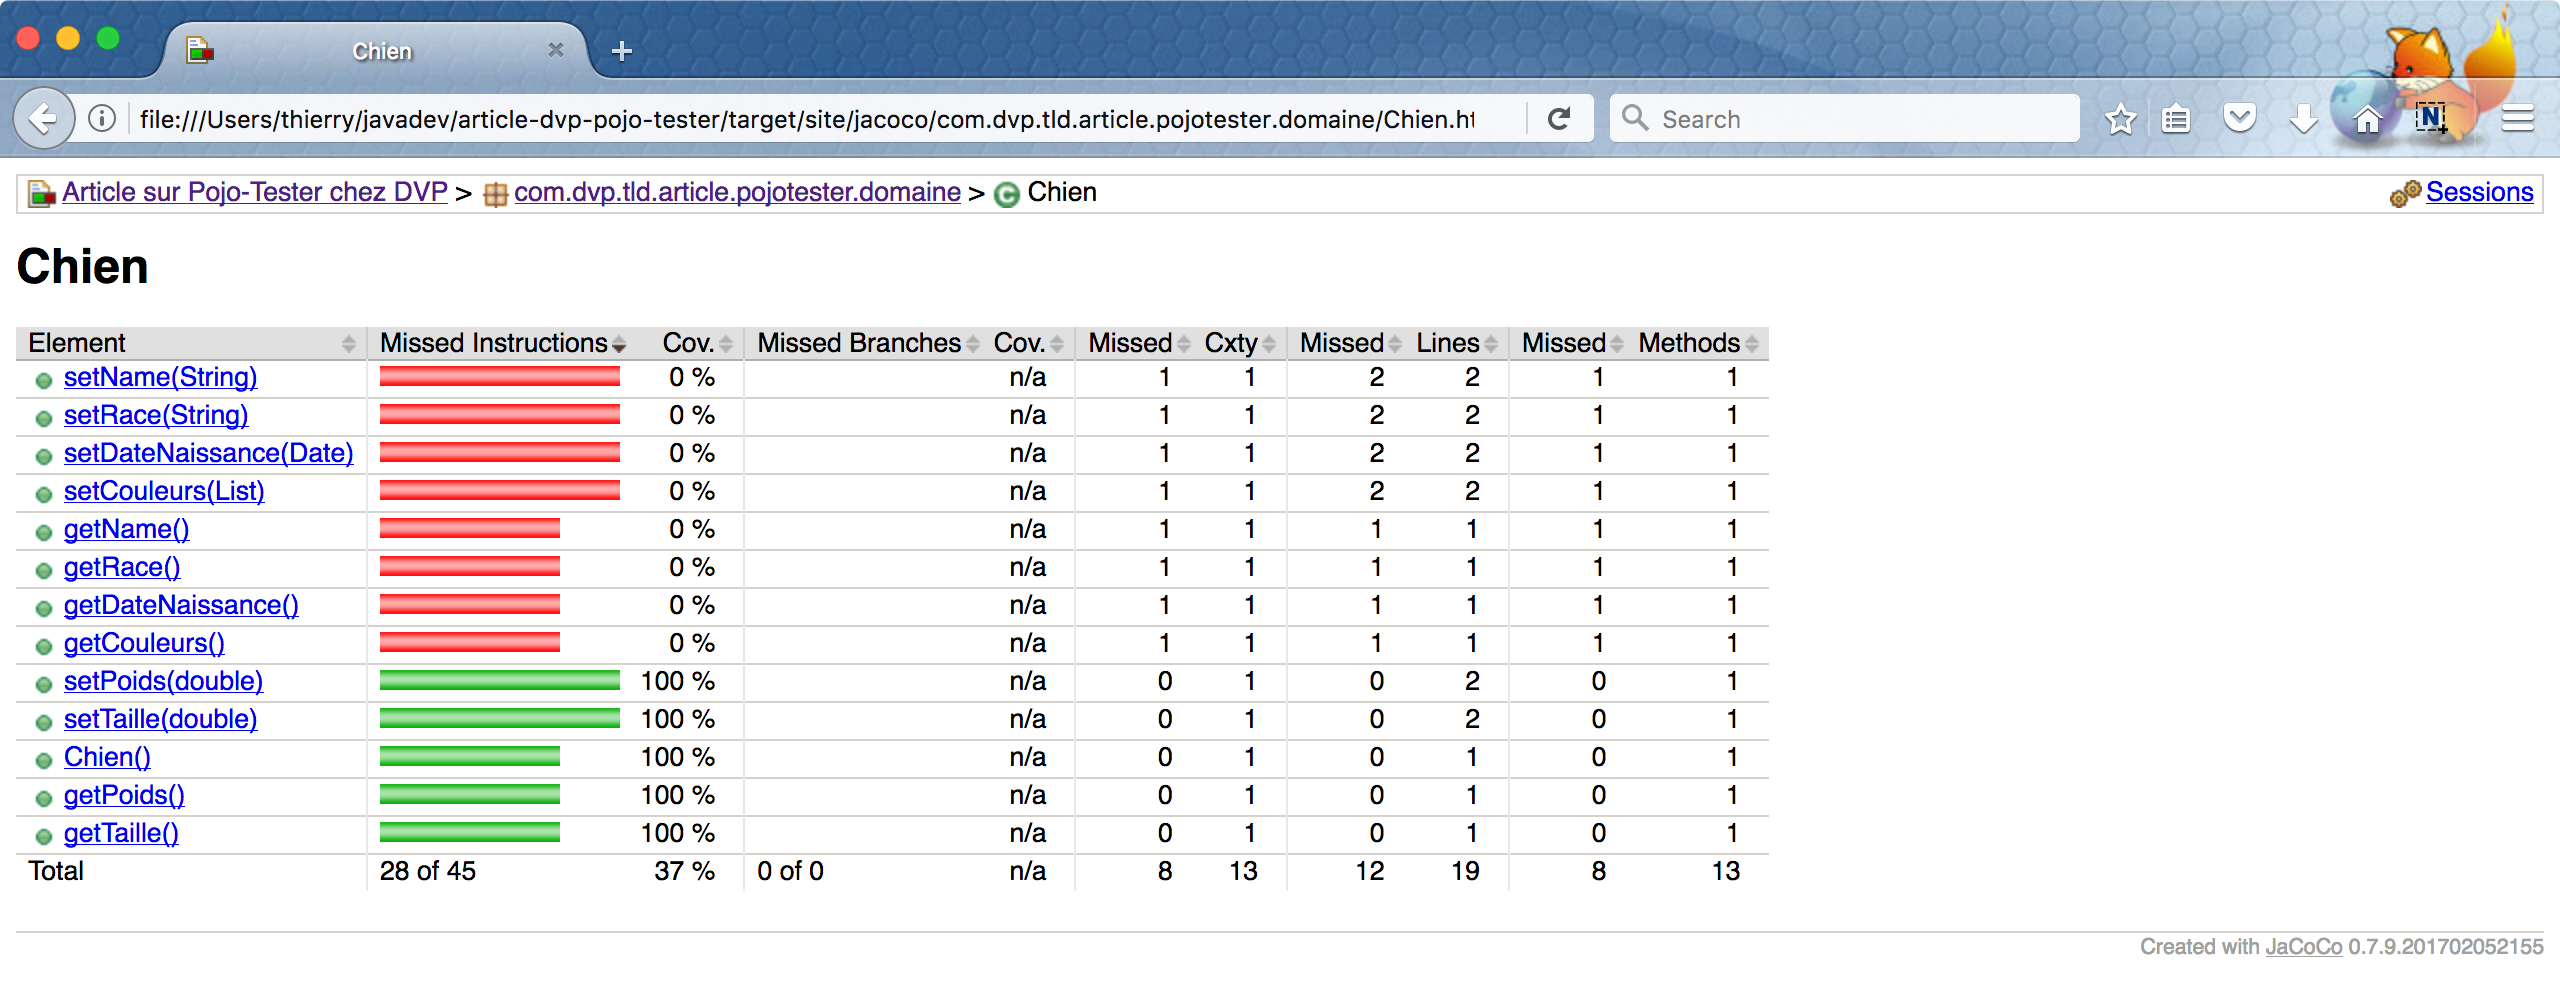Open the downloads arrow icon
This screenshot has height=998, width=2560.
pos(2303,119)
